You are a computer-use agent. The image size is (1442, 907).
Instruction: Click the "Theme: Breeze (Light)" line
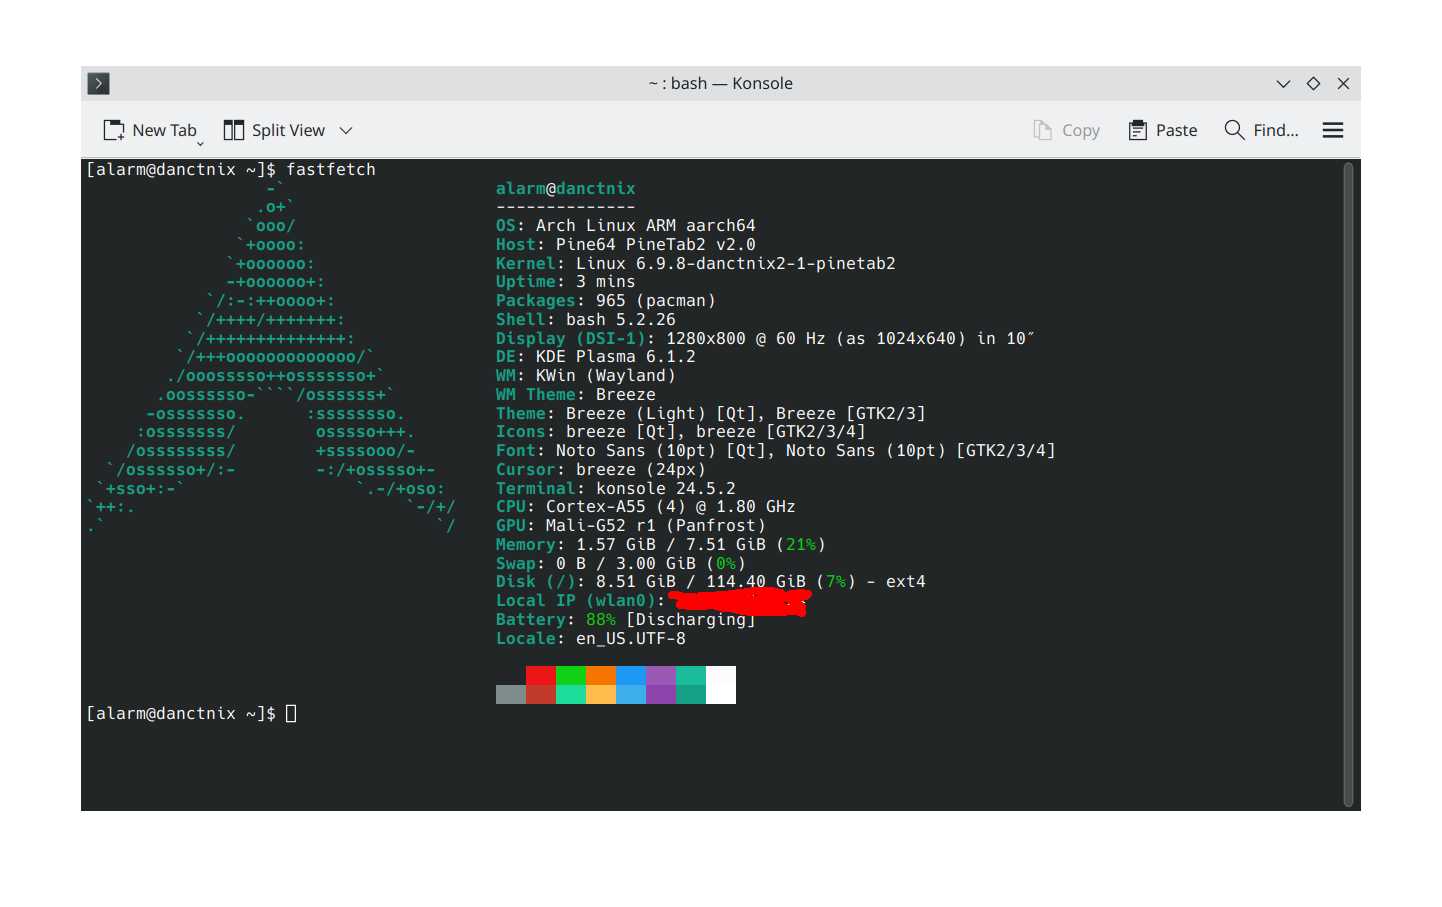pos(711,413)
